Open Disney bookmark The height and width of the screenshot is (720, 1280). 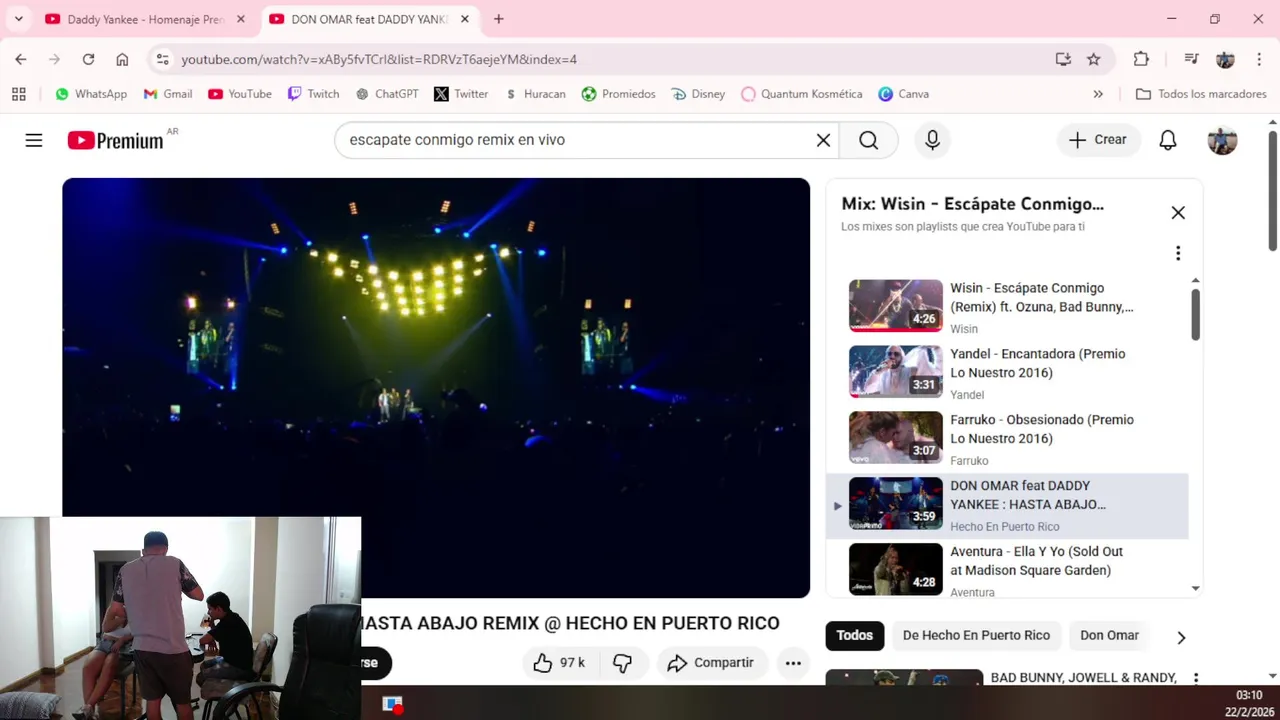(697, 94)
